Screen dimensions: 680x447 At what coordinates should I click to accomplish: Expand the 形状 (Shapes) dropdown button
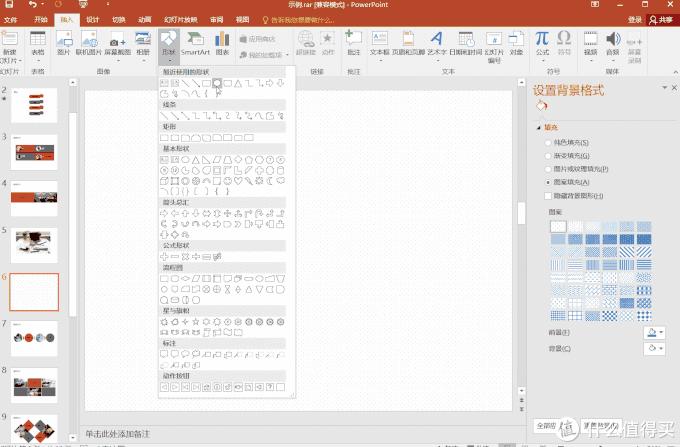(x=168, y=47)
